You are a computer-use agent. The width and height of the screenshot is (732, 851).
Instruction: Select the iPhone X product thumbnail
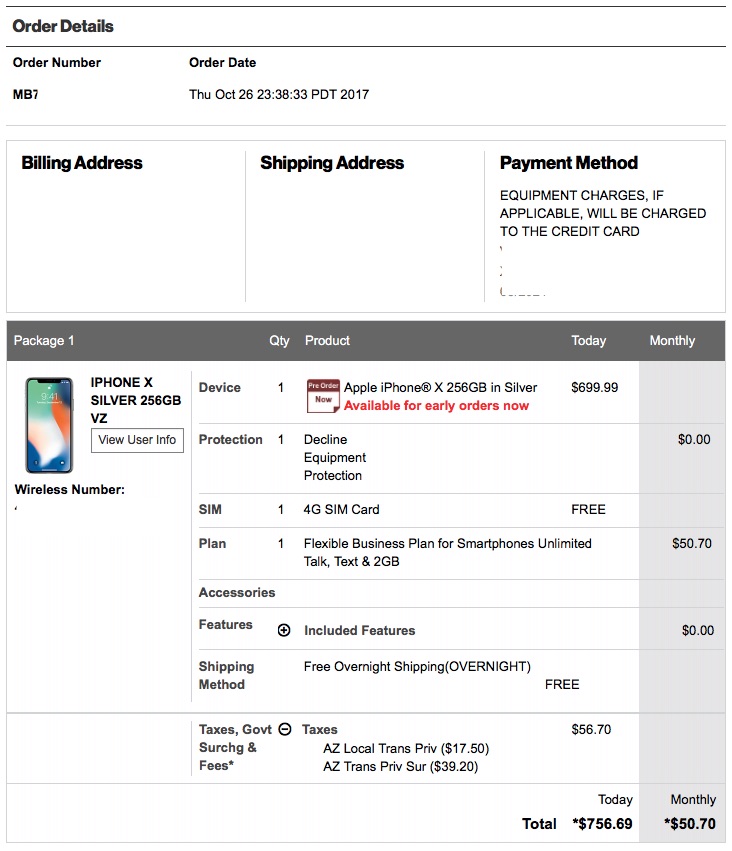(x=49, y=425)
